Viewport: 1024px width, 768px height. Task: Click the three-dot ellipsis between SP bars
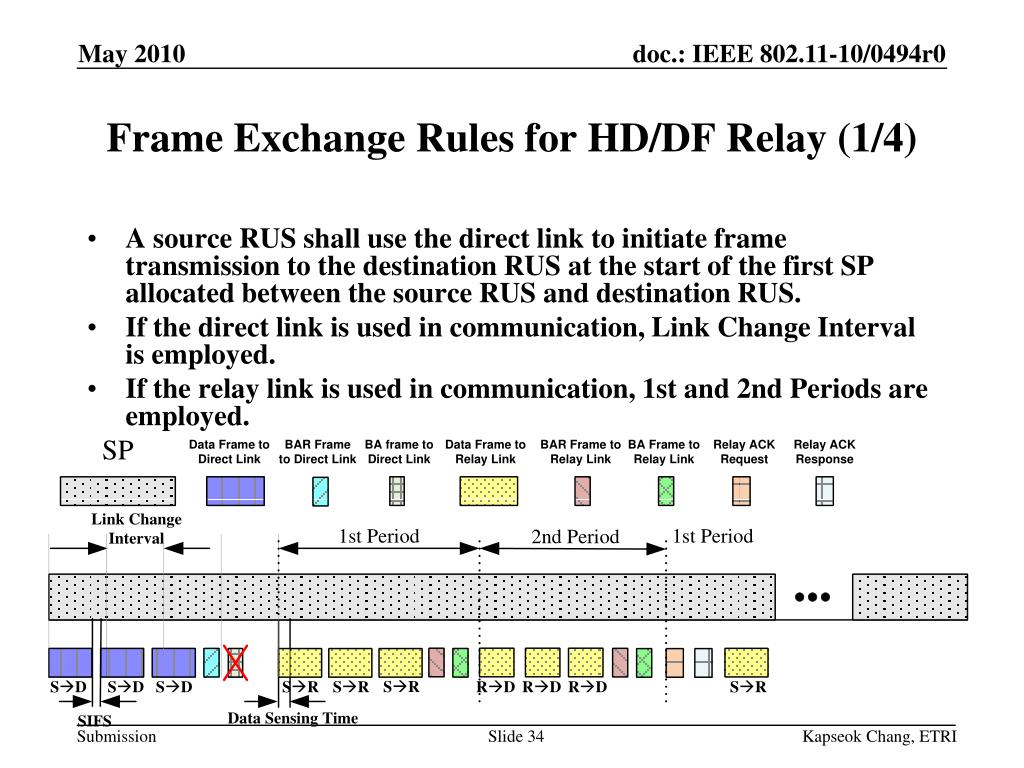[812, 597]
